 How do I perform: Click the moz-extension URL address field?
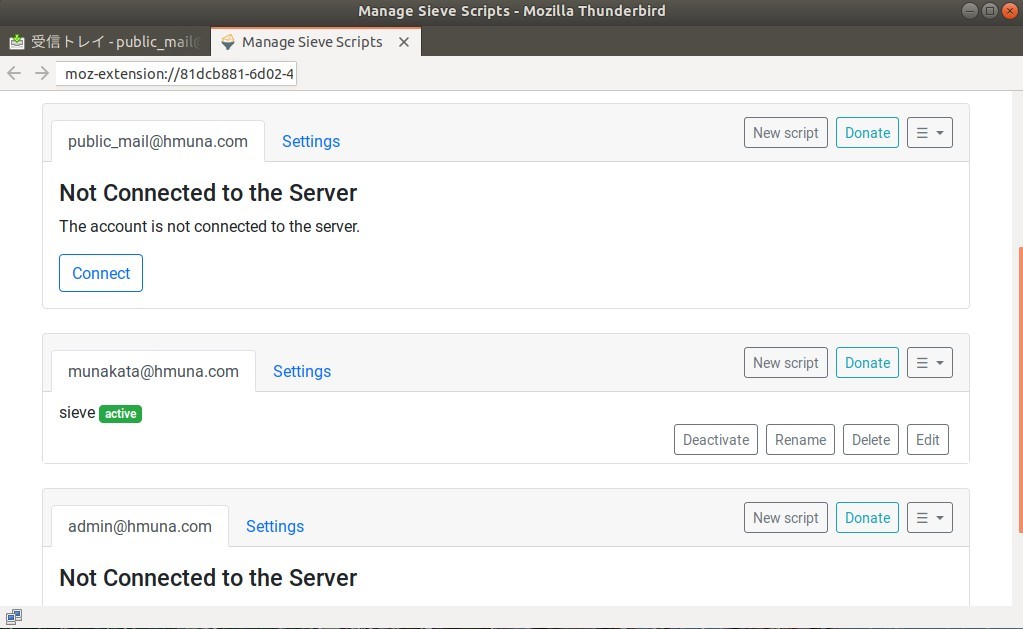pyautogui.click(x=178, y=74)
